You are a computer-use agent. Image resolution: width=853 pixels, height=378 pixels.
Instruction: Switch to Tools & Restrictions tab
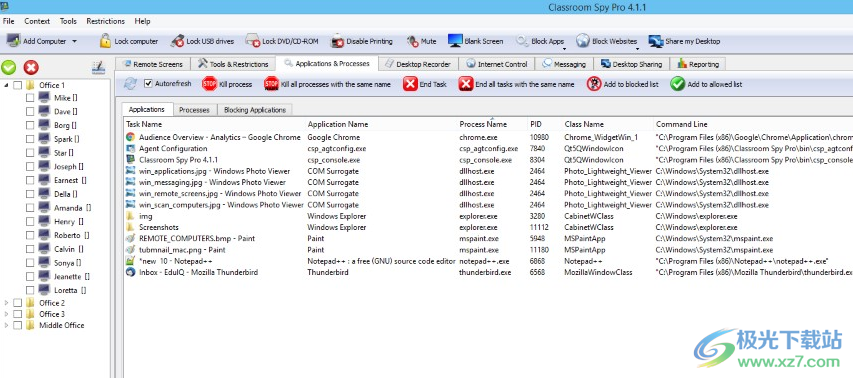click(233, 64)
